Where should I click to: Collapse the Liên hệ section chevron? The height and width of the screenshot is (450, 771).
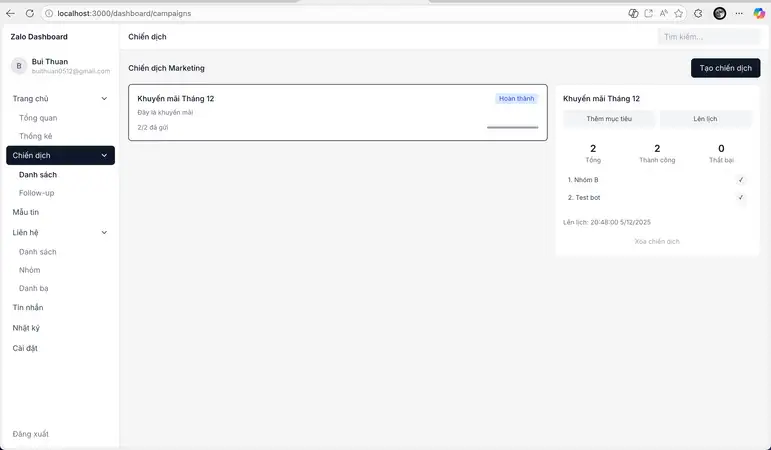pos(104,233)
